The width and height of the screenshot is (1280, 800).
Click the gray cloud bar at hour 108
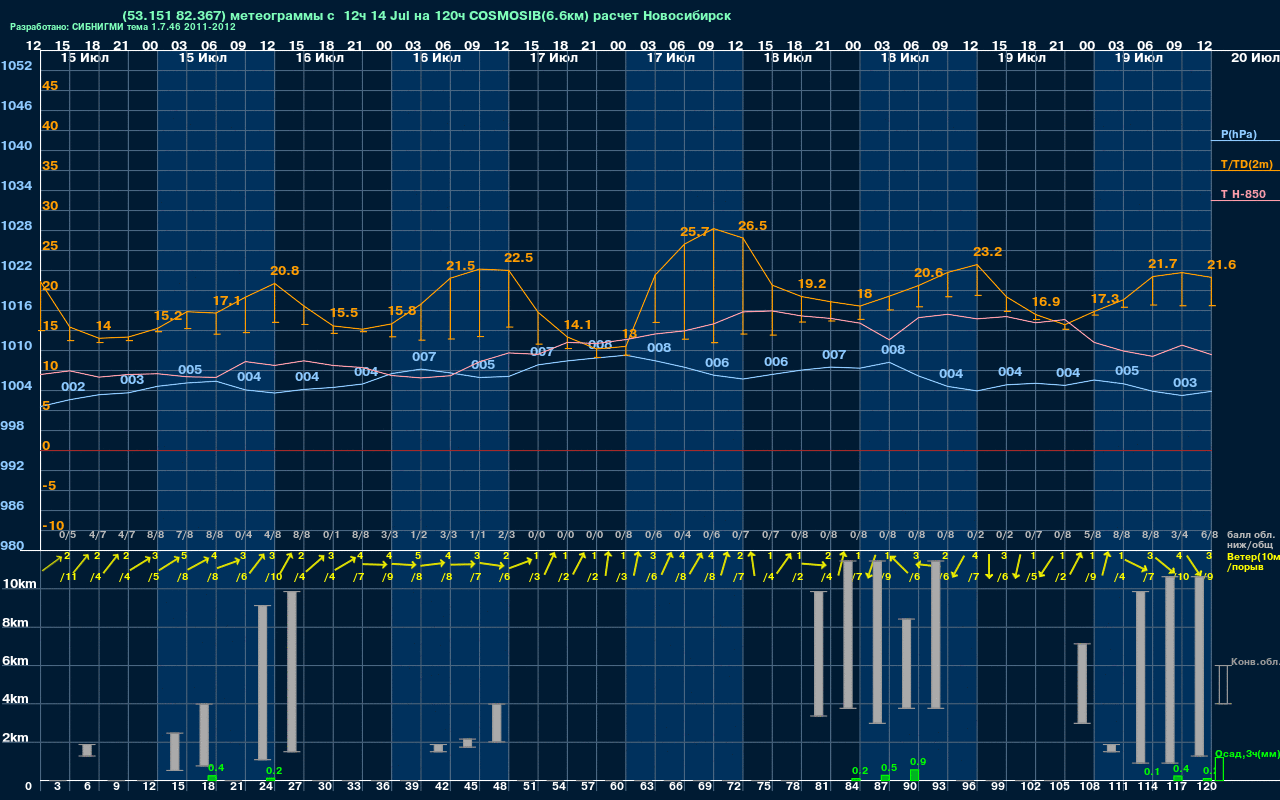click(1082, 683)
